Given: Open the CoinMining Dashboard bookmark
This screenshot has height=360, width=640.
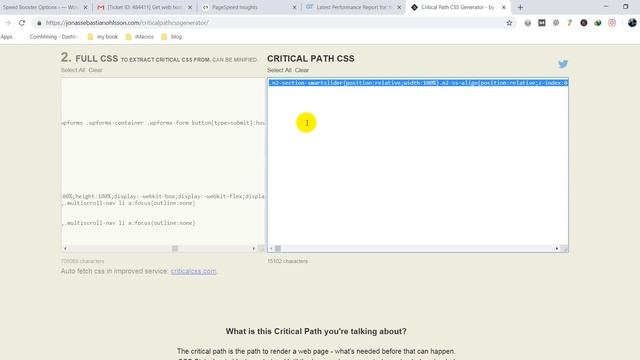Looking at the screenshot, I should pyautogui.click(x=53, y=37).
